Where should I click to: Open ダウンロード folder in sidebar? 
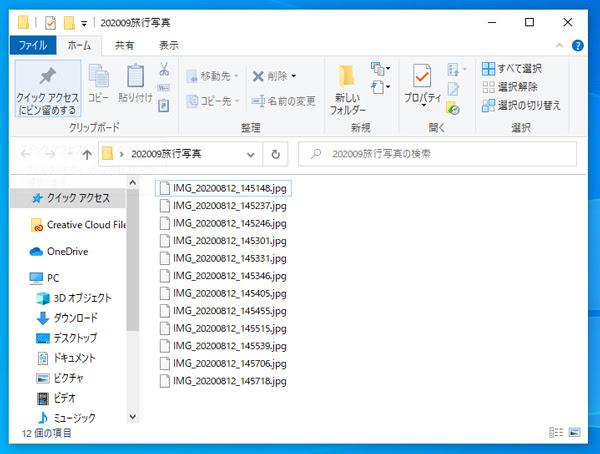tap(67, 318)
